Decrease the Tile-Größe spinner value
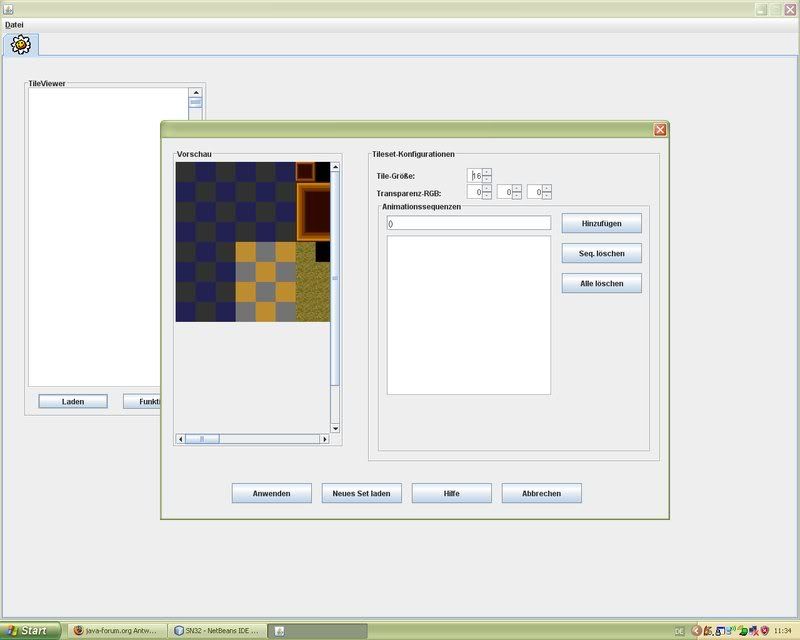The height and width of the screenshot is (640, 800). (487, 179)
